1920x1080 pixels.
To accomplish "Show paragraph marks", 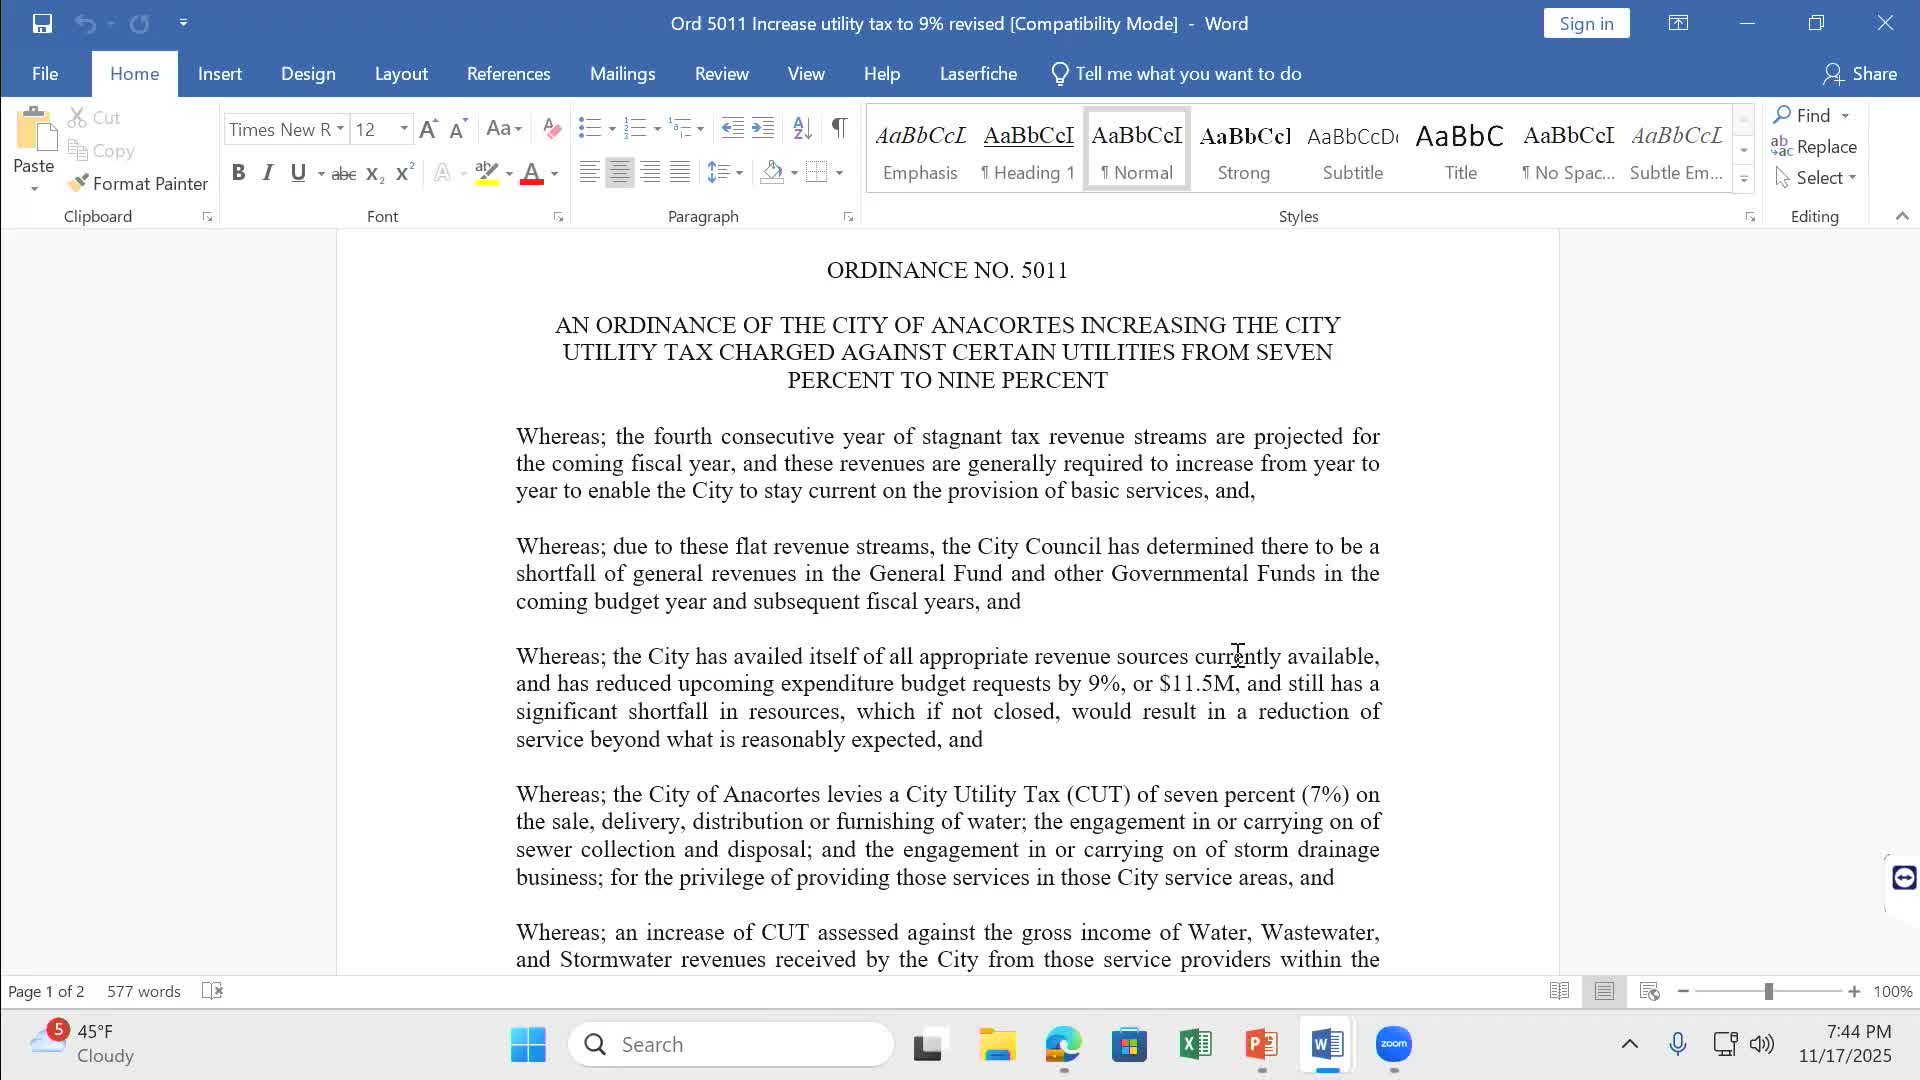I will [x=838, y=128].
